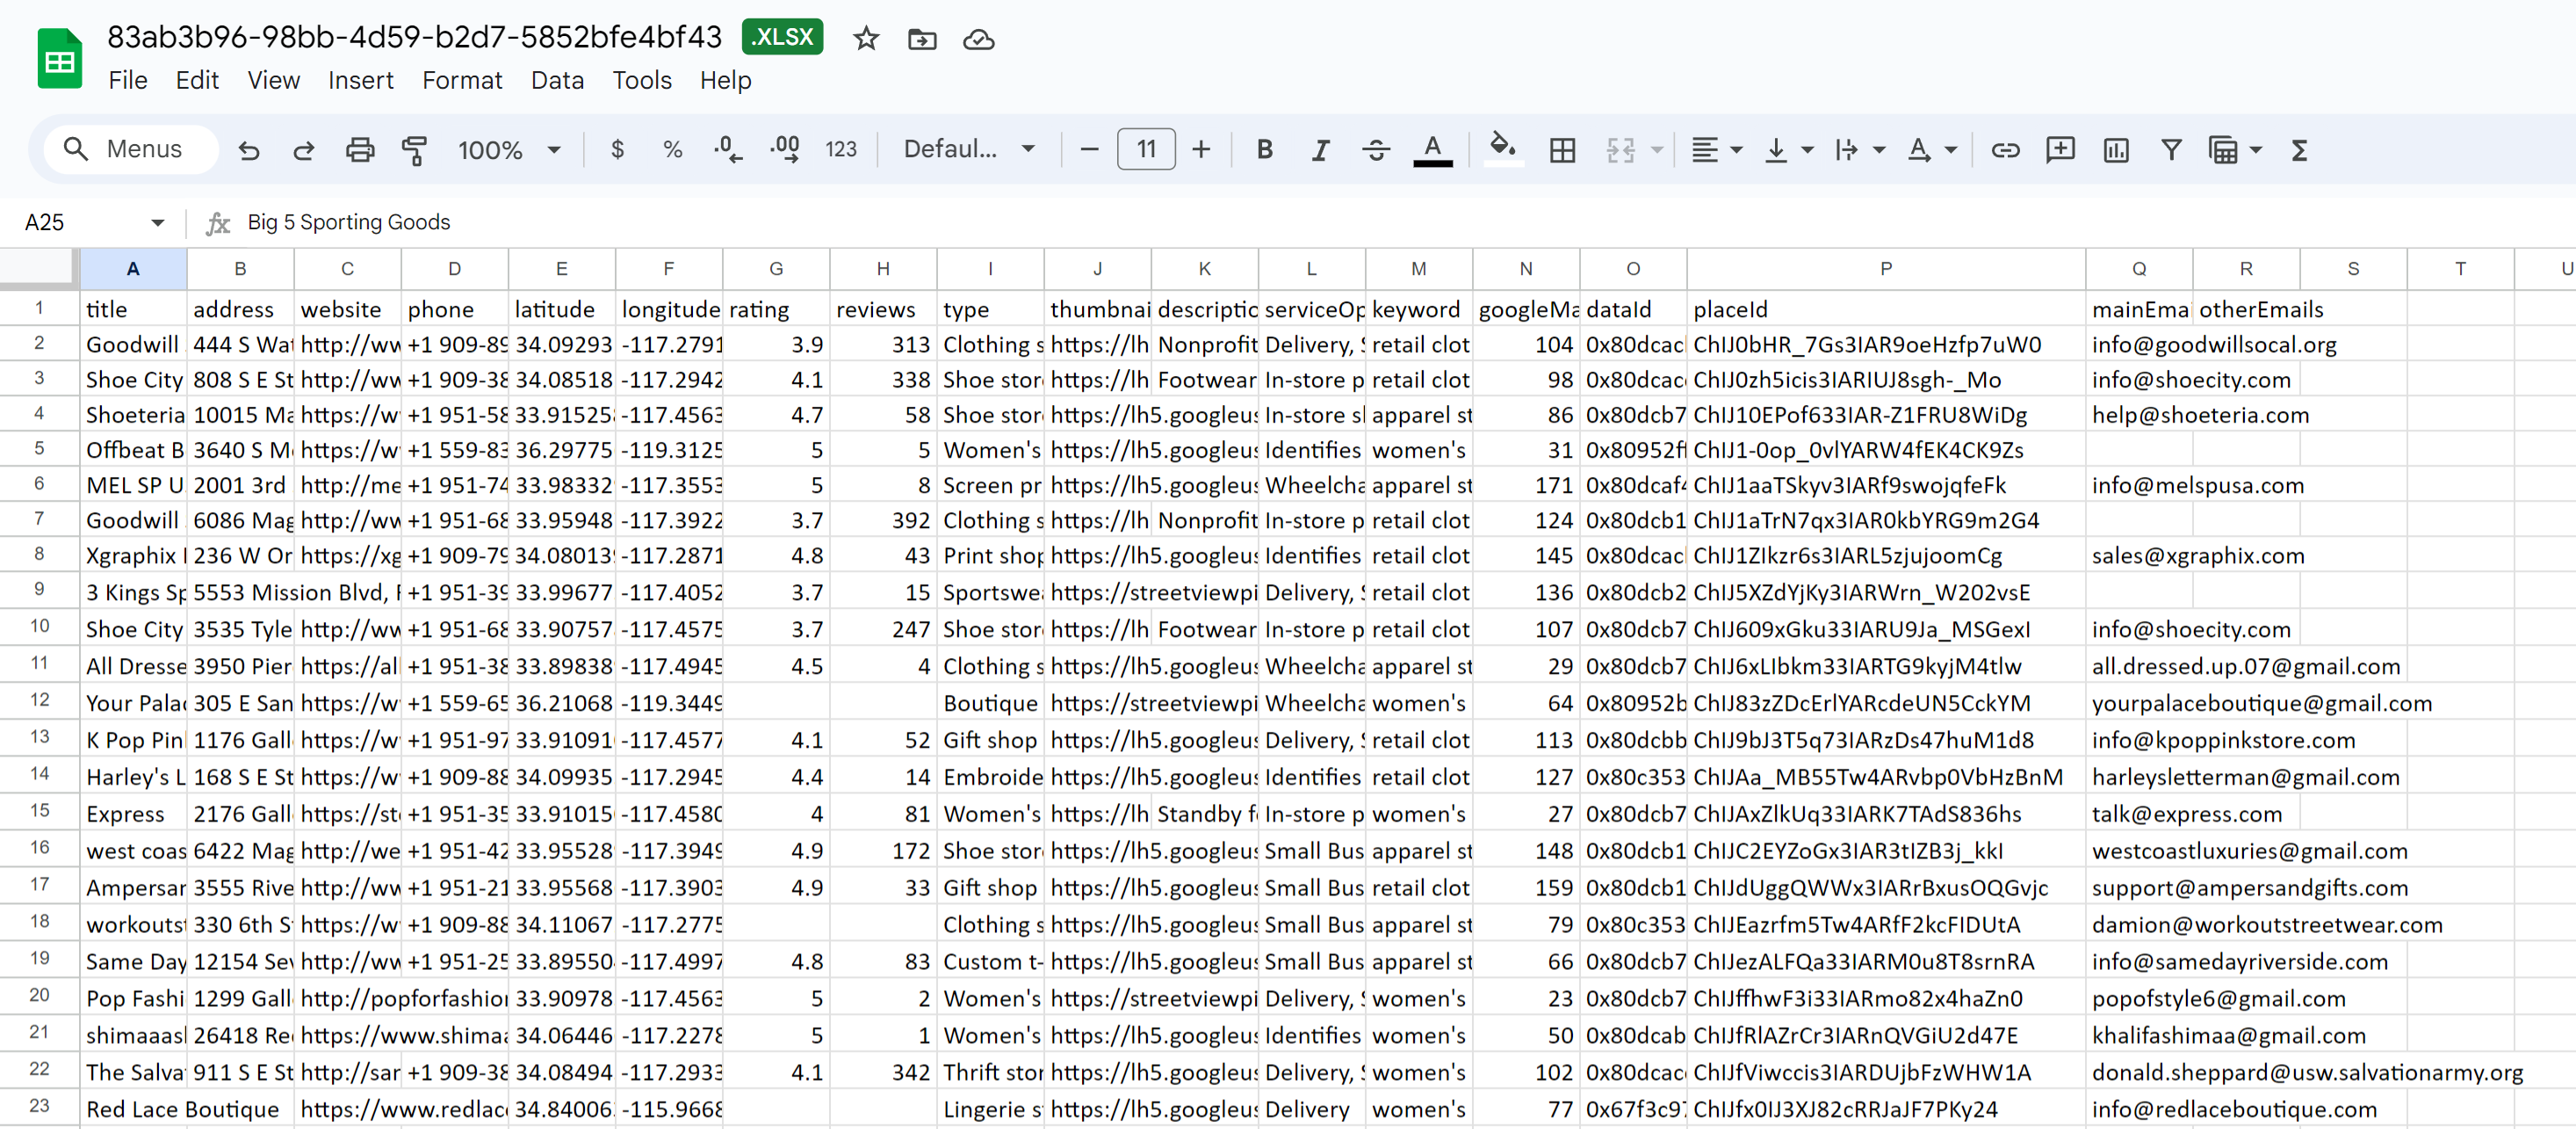Format as currency with dollar icon
Image resolution: width=2576 pixels, height=1129 pixels.
[617, 150]
